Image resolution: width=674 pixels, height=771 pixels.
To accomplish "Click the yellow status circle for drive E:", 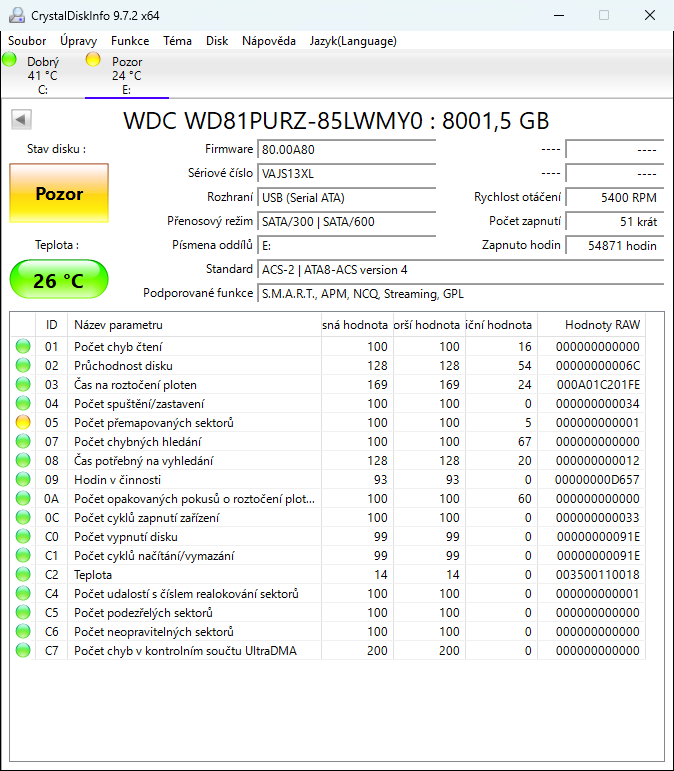I will [x=93, y=59].
